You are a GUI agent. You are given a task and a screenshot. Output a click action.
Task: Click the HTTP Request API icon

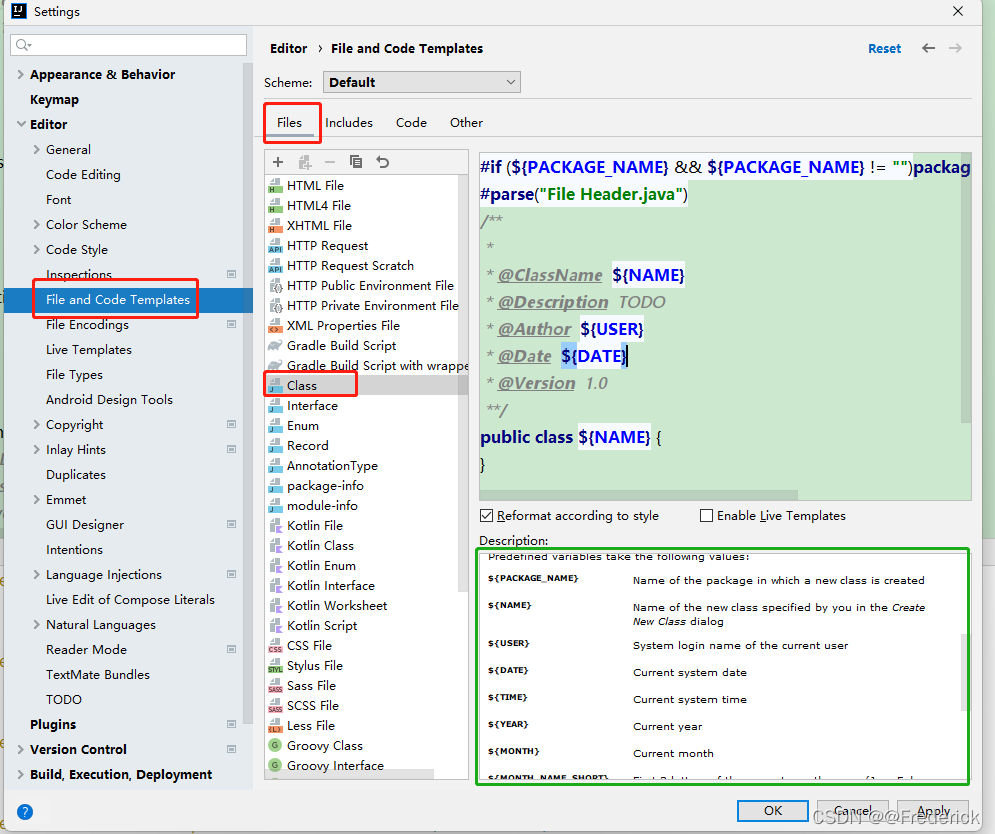(275, 246)
